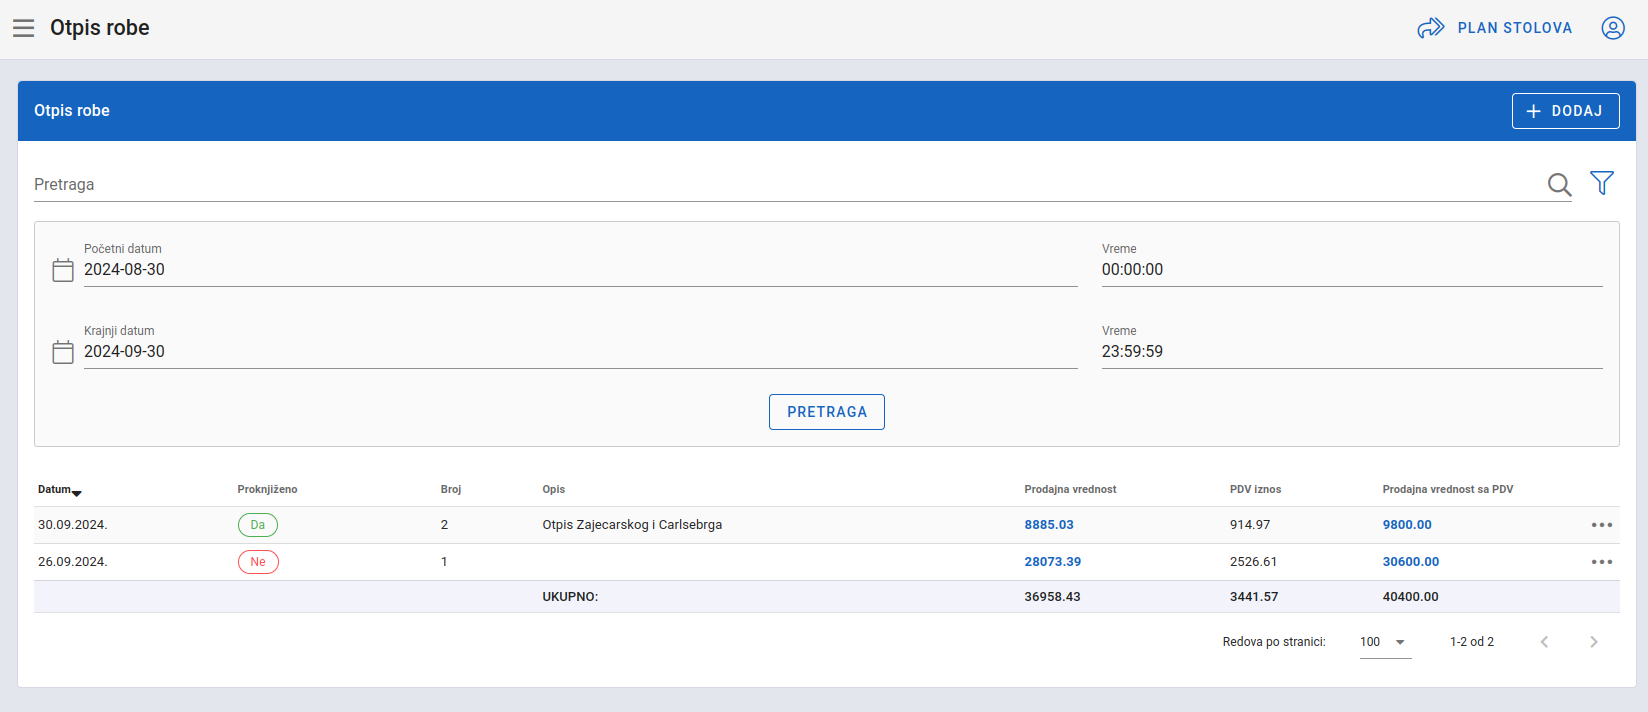Open rows per page dropdown 100
This screenshot has width=1648, height=712.
[1385, 642]
